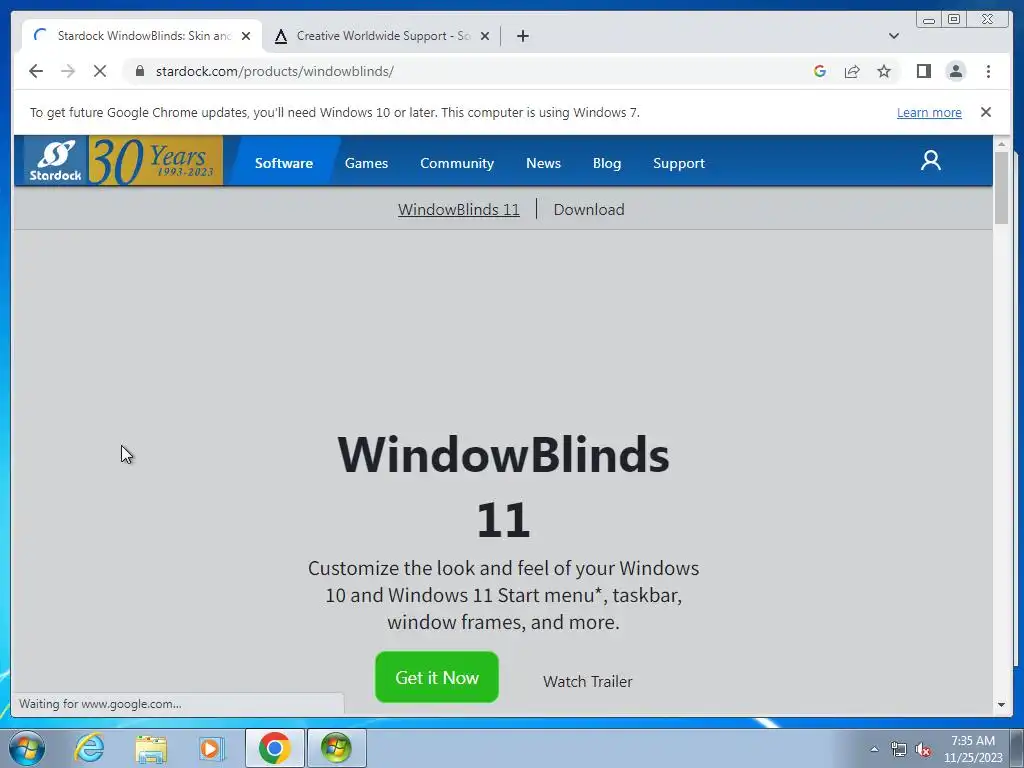Go back to the previous page
This screenshot has height=768, width=1024.
click(x=36, y=71)
